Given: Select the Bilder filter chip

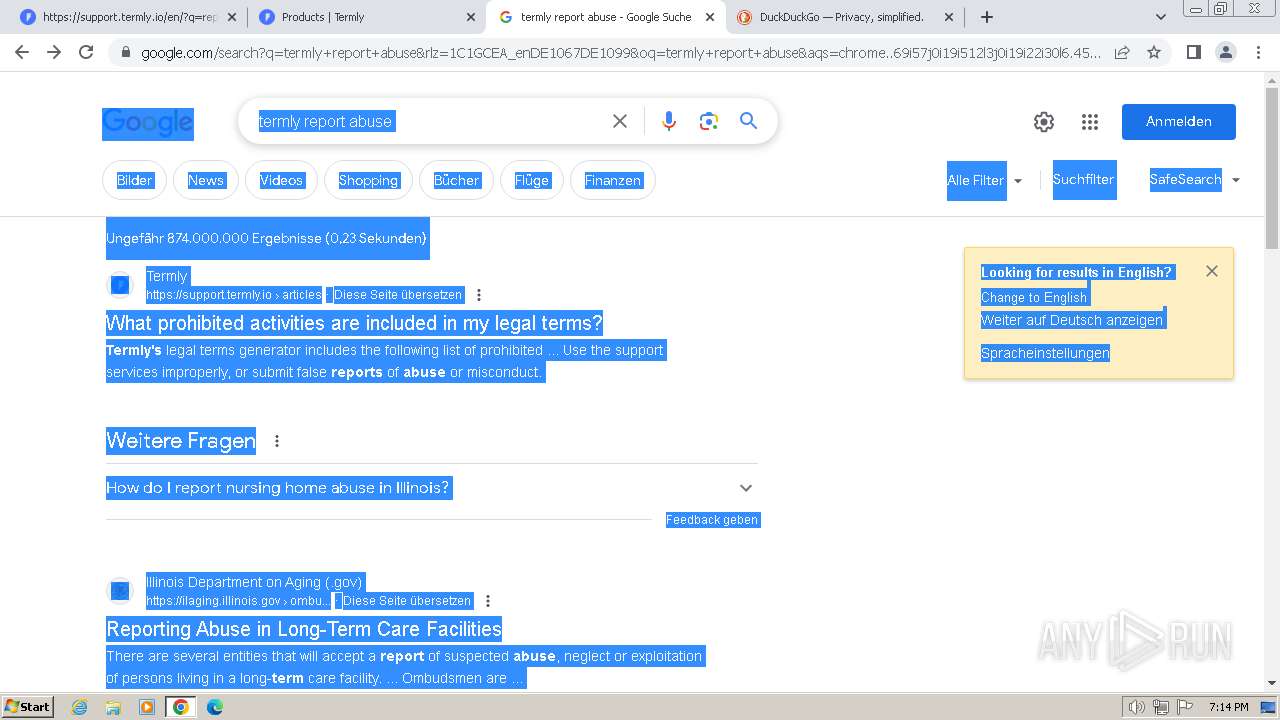Looking at the screenshot, I should [x=135, y=180].
